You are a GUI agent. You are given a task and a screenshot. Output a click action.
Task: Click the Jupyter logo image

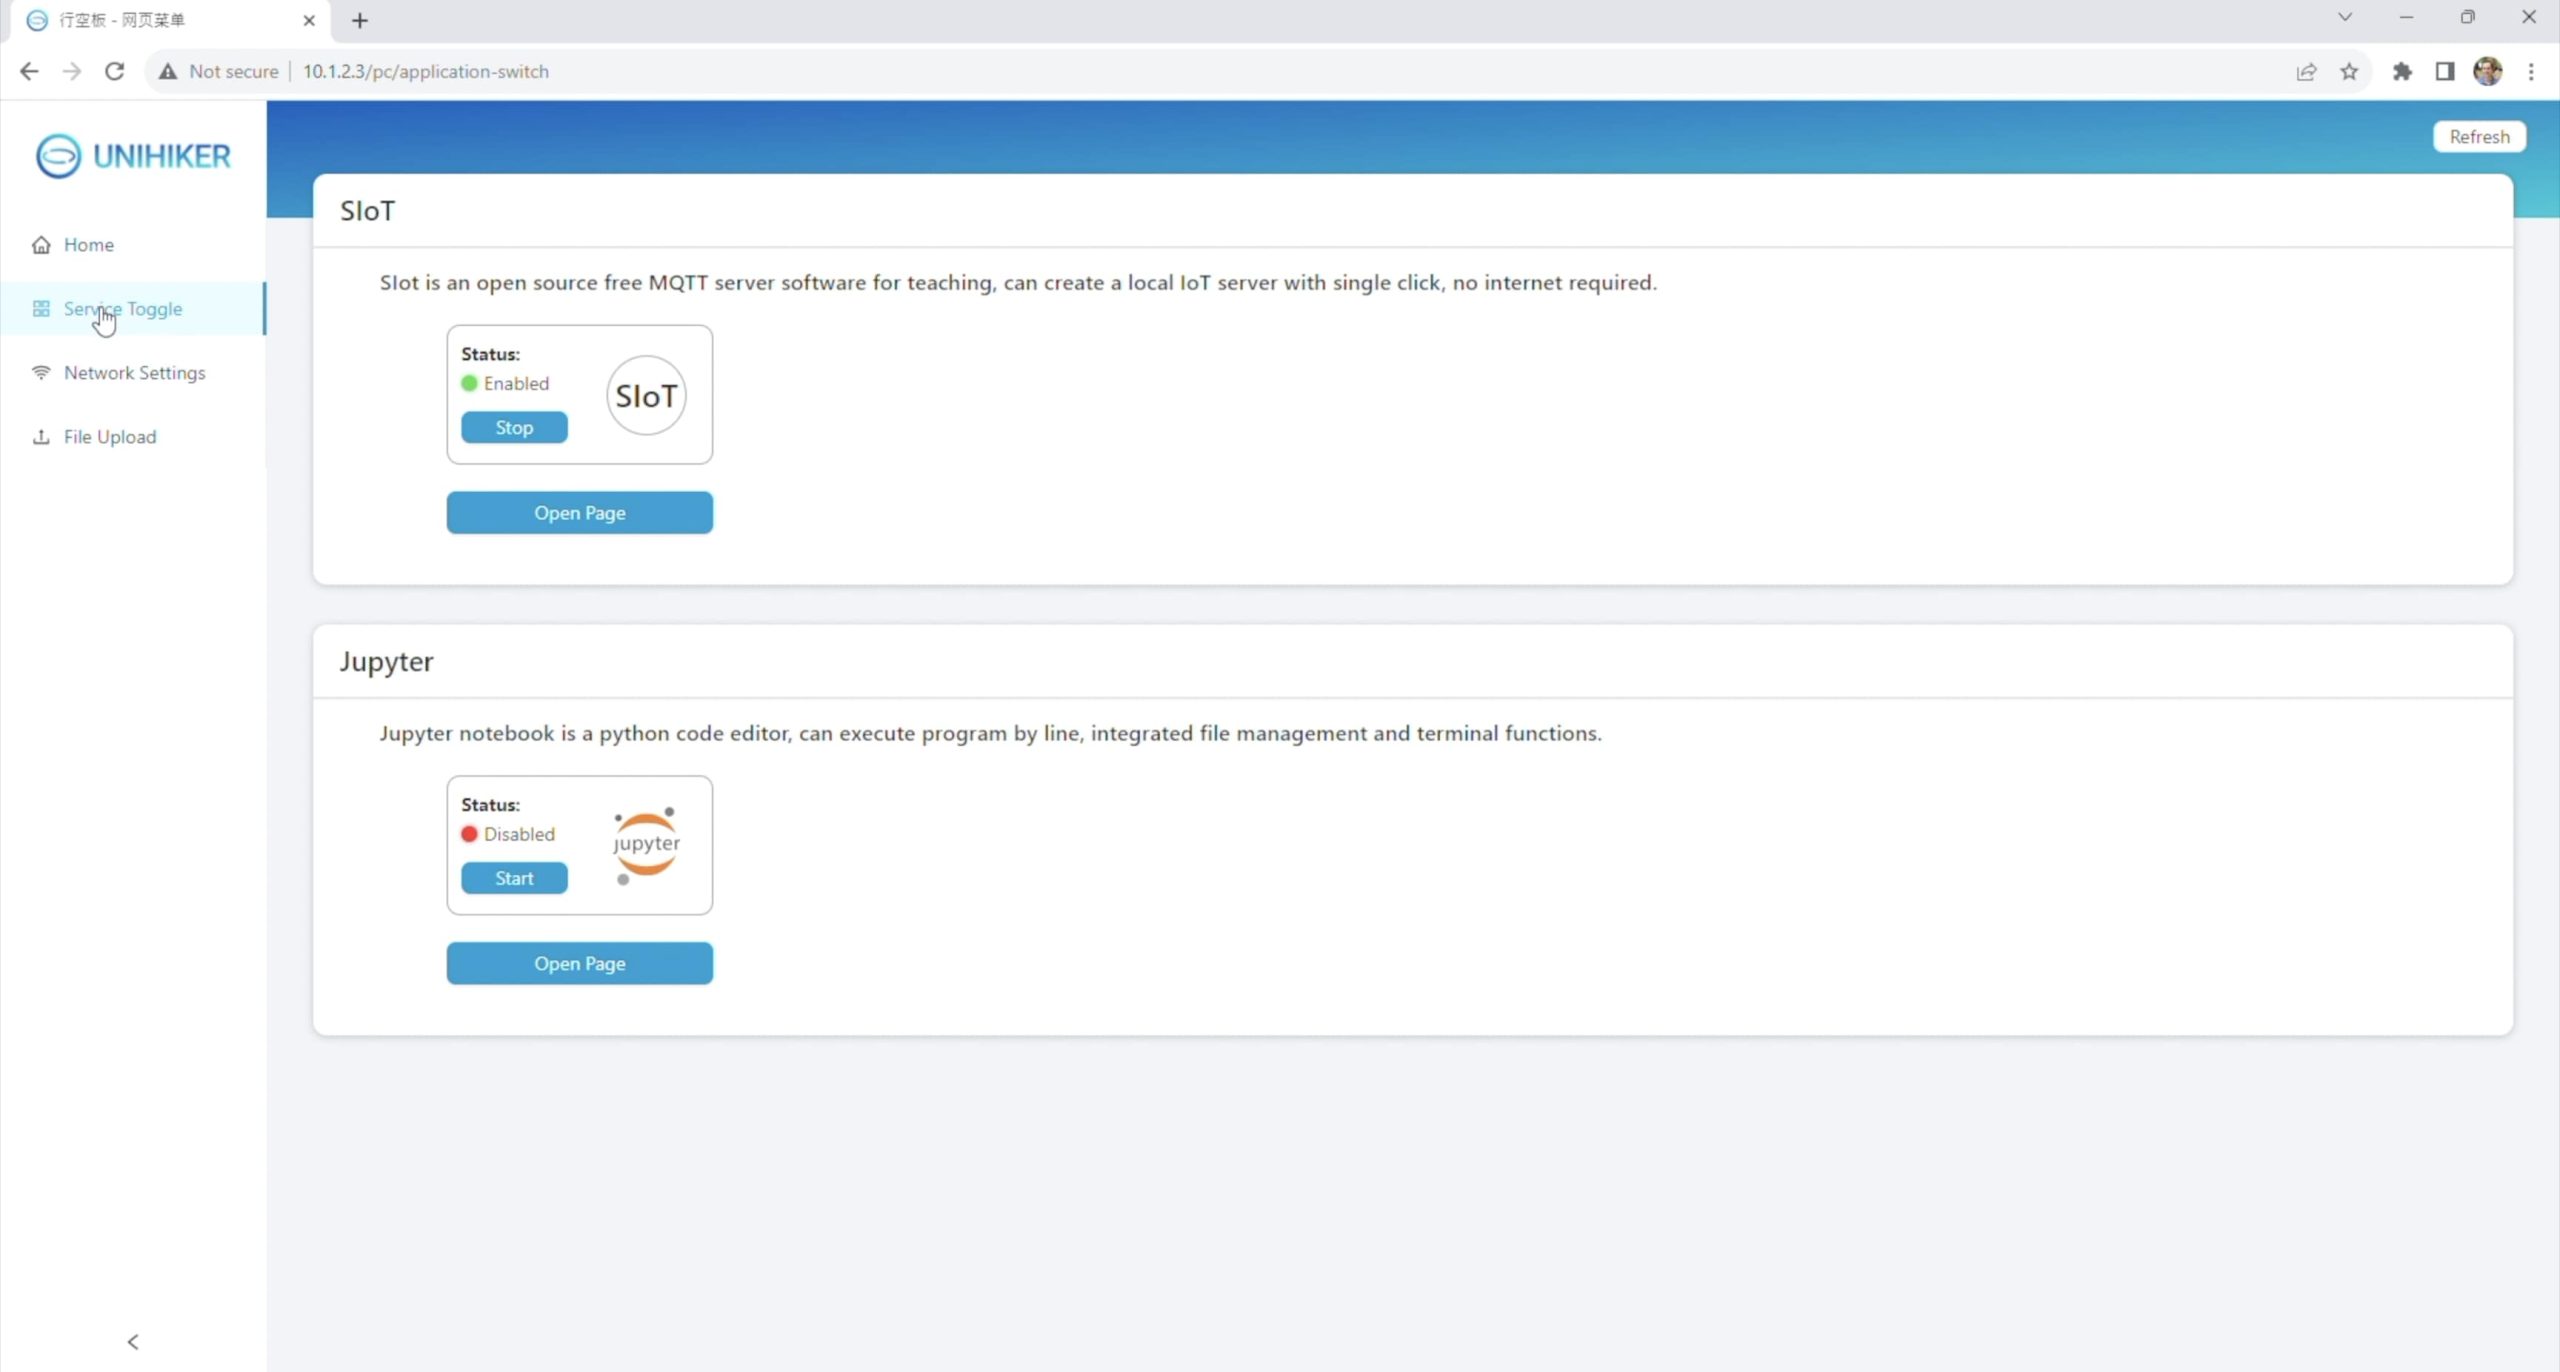(646, 845)
